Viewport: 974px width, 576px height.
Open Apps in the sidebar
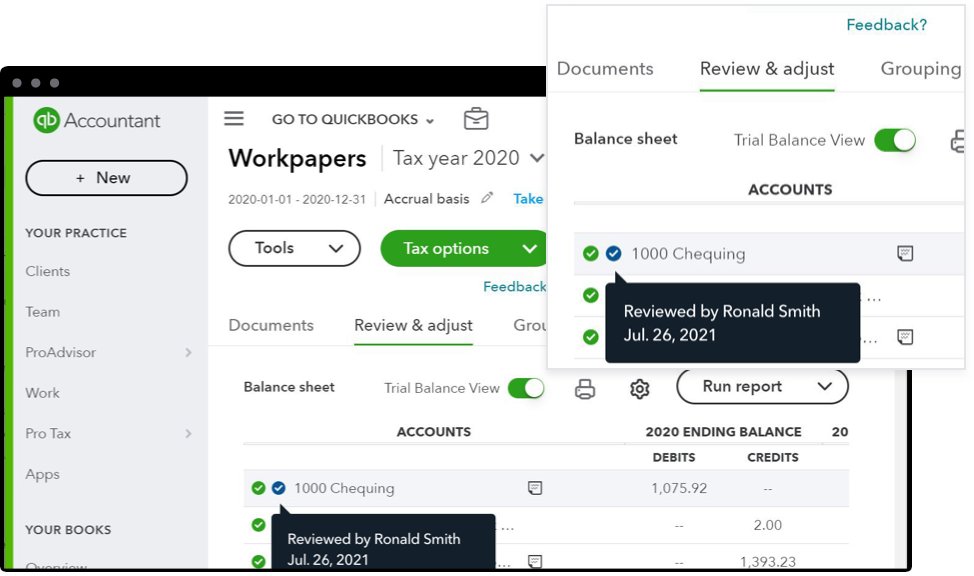[x=42, y=474]
